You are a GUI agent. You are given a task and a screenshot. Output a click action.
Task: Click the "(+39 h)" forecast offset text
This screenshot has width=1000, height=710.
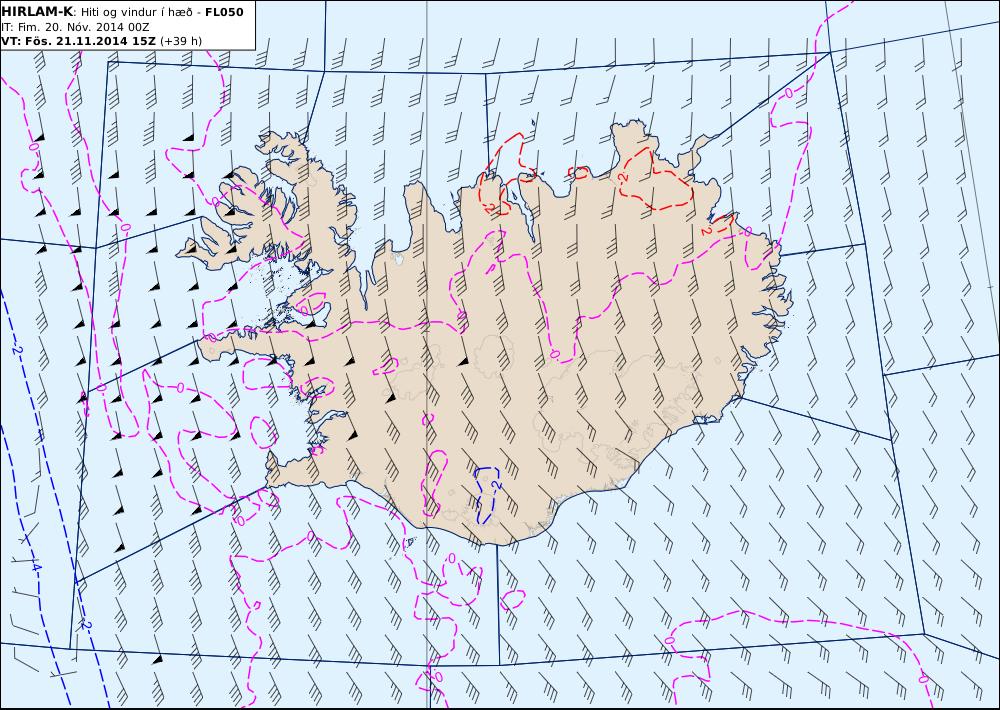(181, 41)
